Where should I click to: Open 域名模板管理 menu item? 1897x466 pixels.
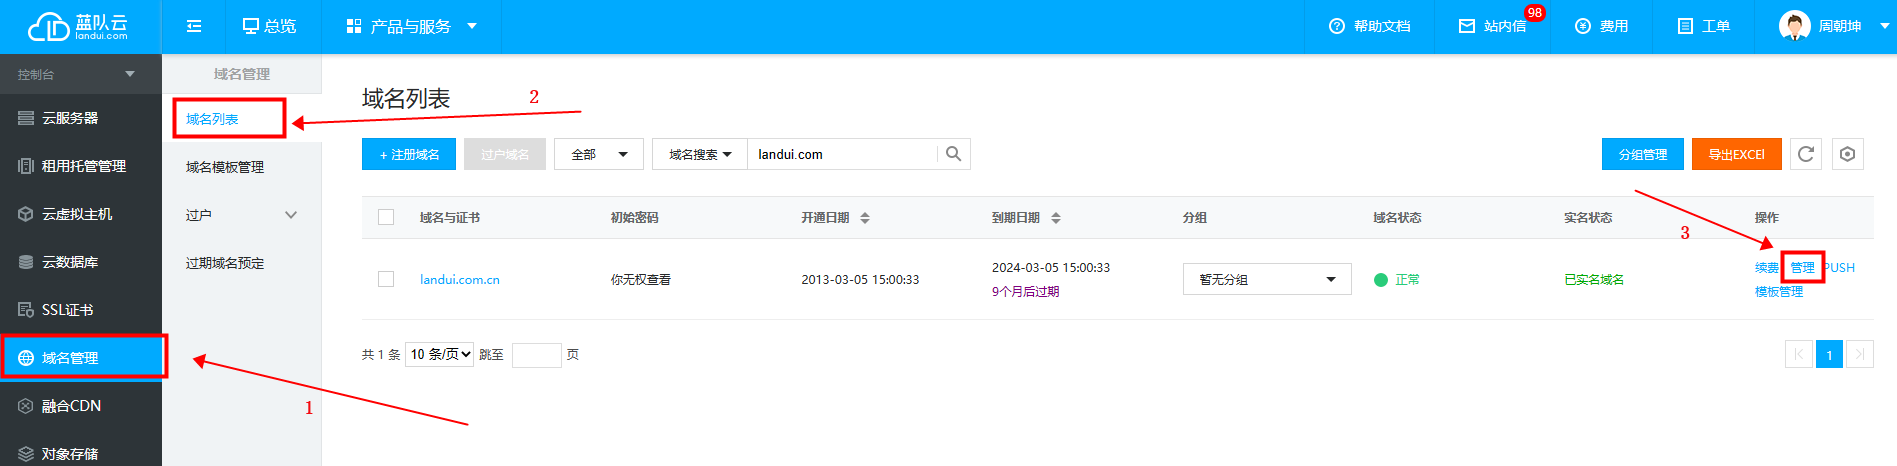tap(225, 167)
